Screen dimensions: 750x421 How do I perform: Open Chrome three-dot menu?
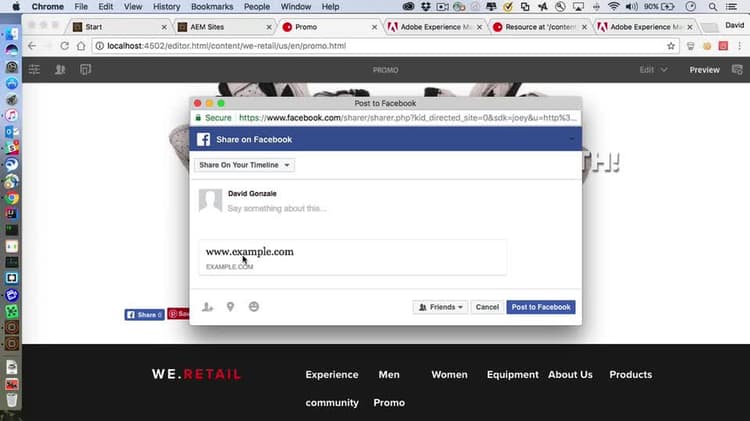[739, 46]
